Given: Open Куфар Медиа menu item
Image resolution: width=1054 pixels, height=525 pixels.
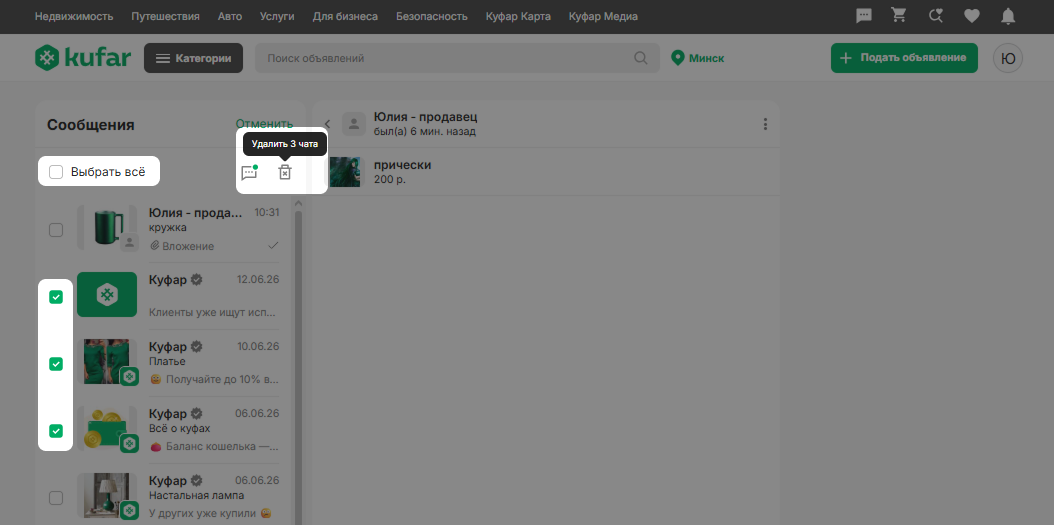Looking at the screenshot, I should coord(603,16).
